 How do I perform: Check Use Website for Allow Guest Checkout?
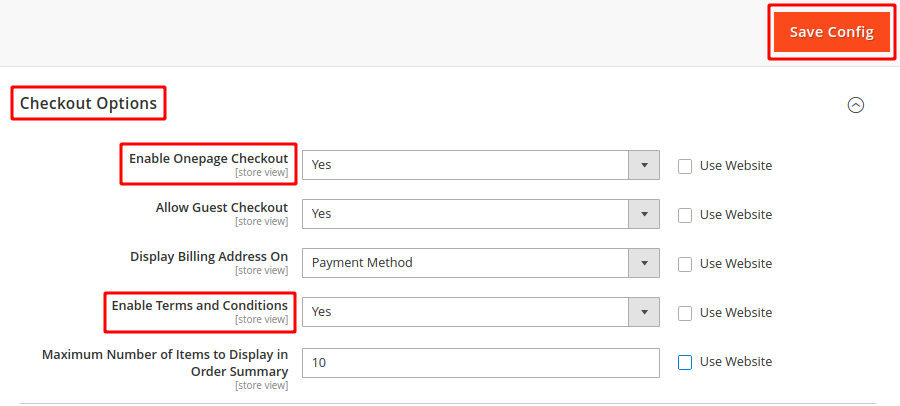point(685,215)
